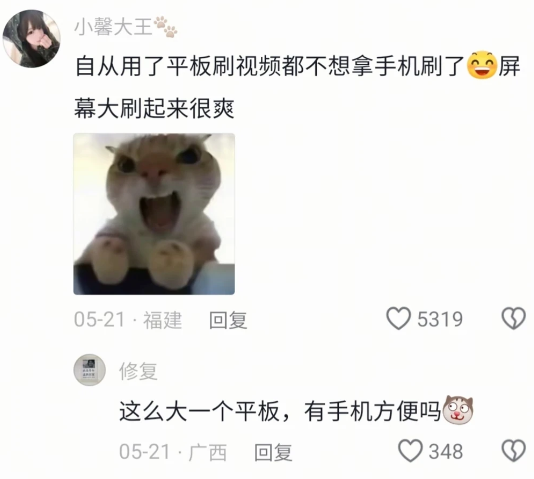Reply to the comment from 福建

(x=228, y=320)
